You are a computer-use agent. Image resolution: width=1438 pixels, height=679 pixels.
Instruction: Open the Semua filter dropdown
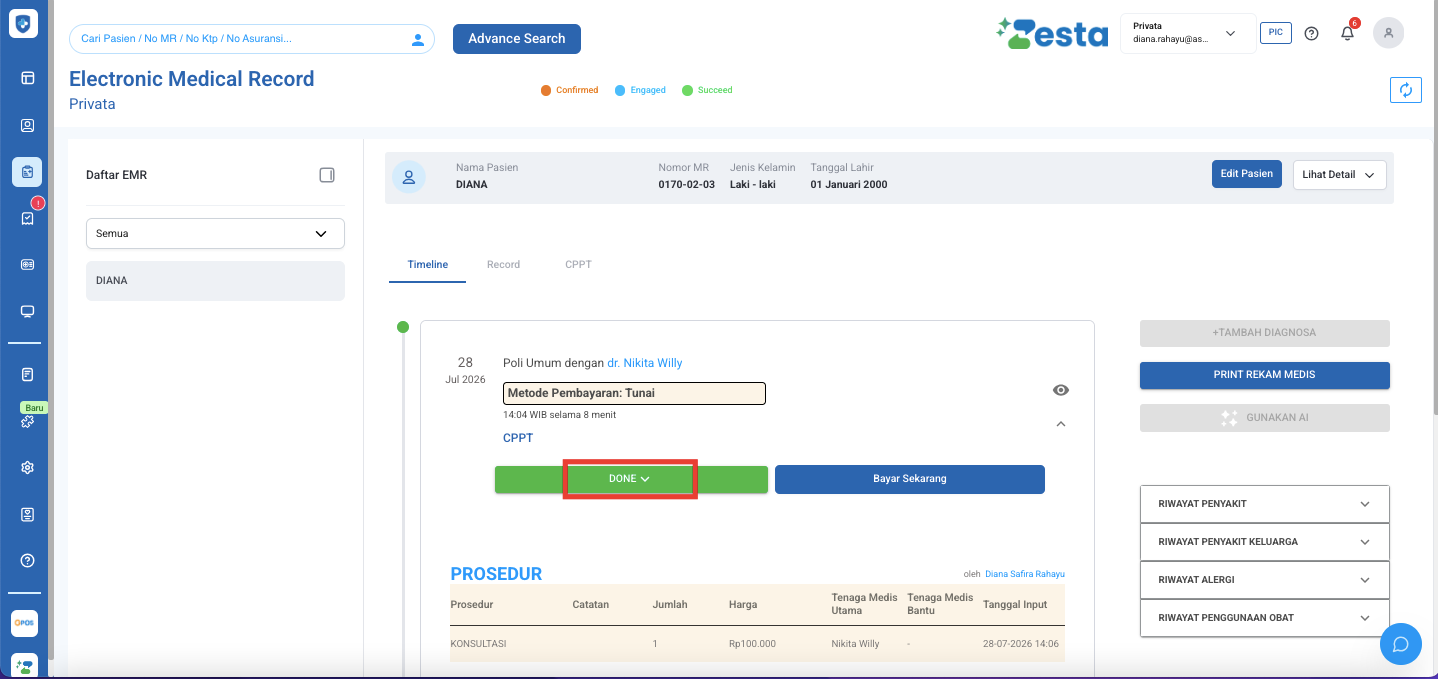215,233
